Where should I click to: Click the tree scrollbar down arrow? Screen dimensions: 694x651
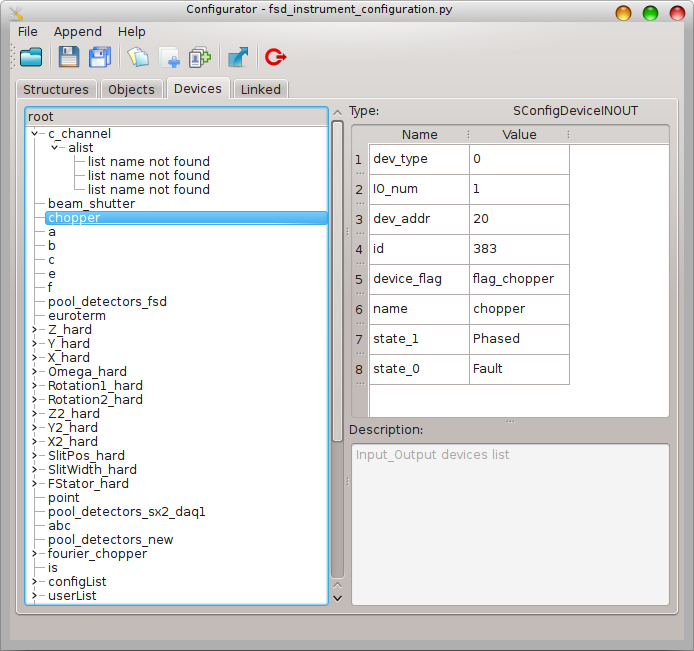337,597
